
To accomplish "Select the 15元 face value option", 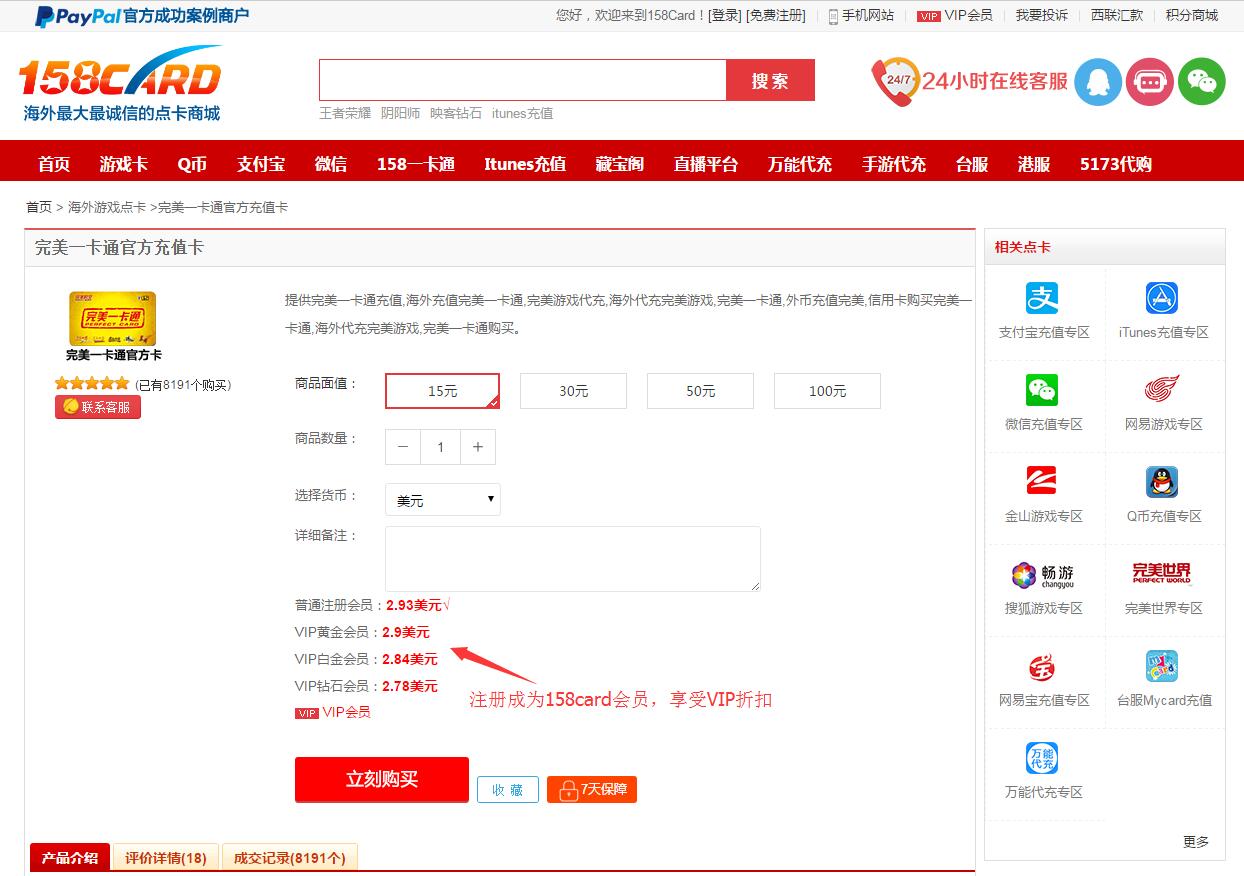I will [x=442, y=391].
